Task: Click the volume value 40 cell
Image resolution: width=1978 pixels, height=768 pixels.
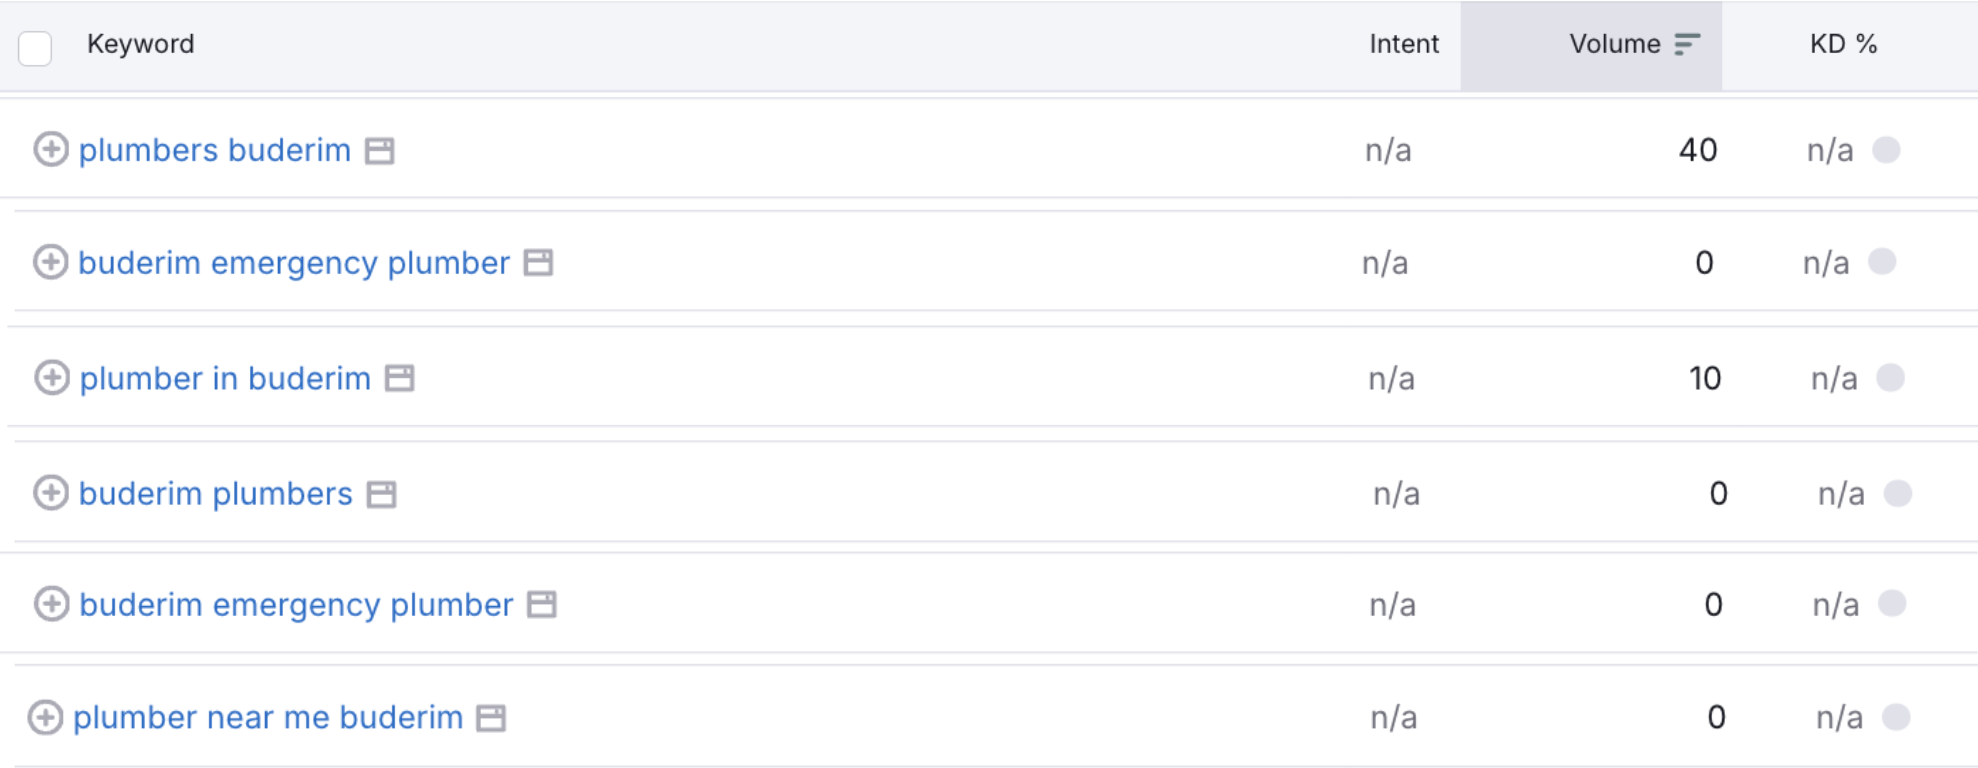Action: pos(1697,150)
